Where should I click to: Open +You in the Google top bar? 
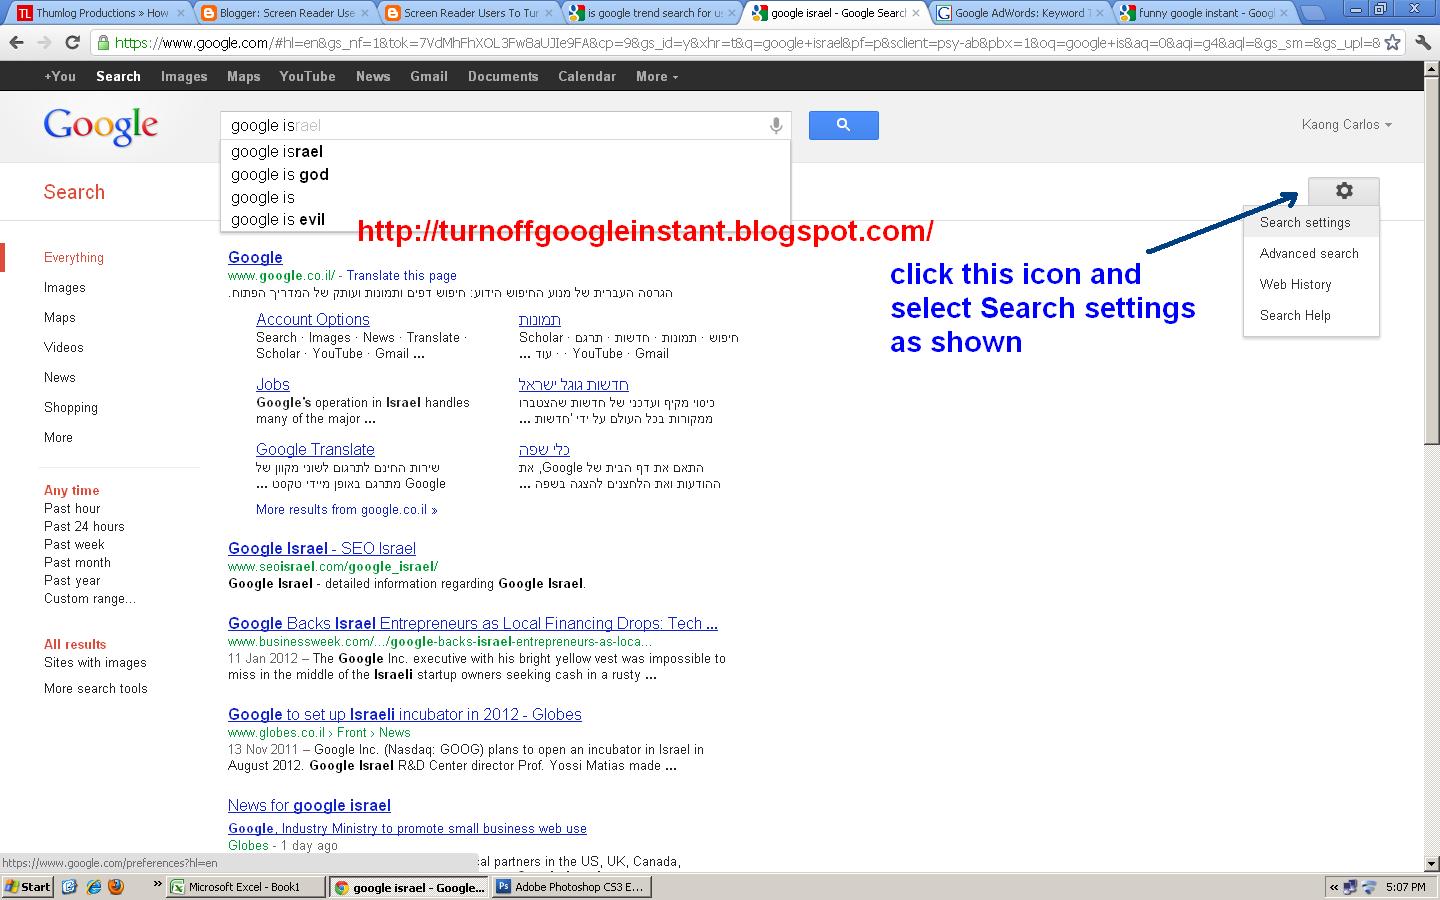(x=60, y=76)
